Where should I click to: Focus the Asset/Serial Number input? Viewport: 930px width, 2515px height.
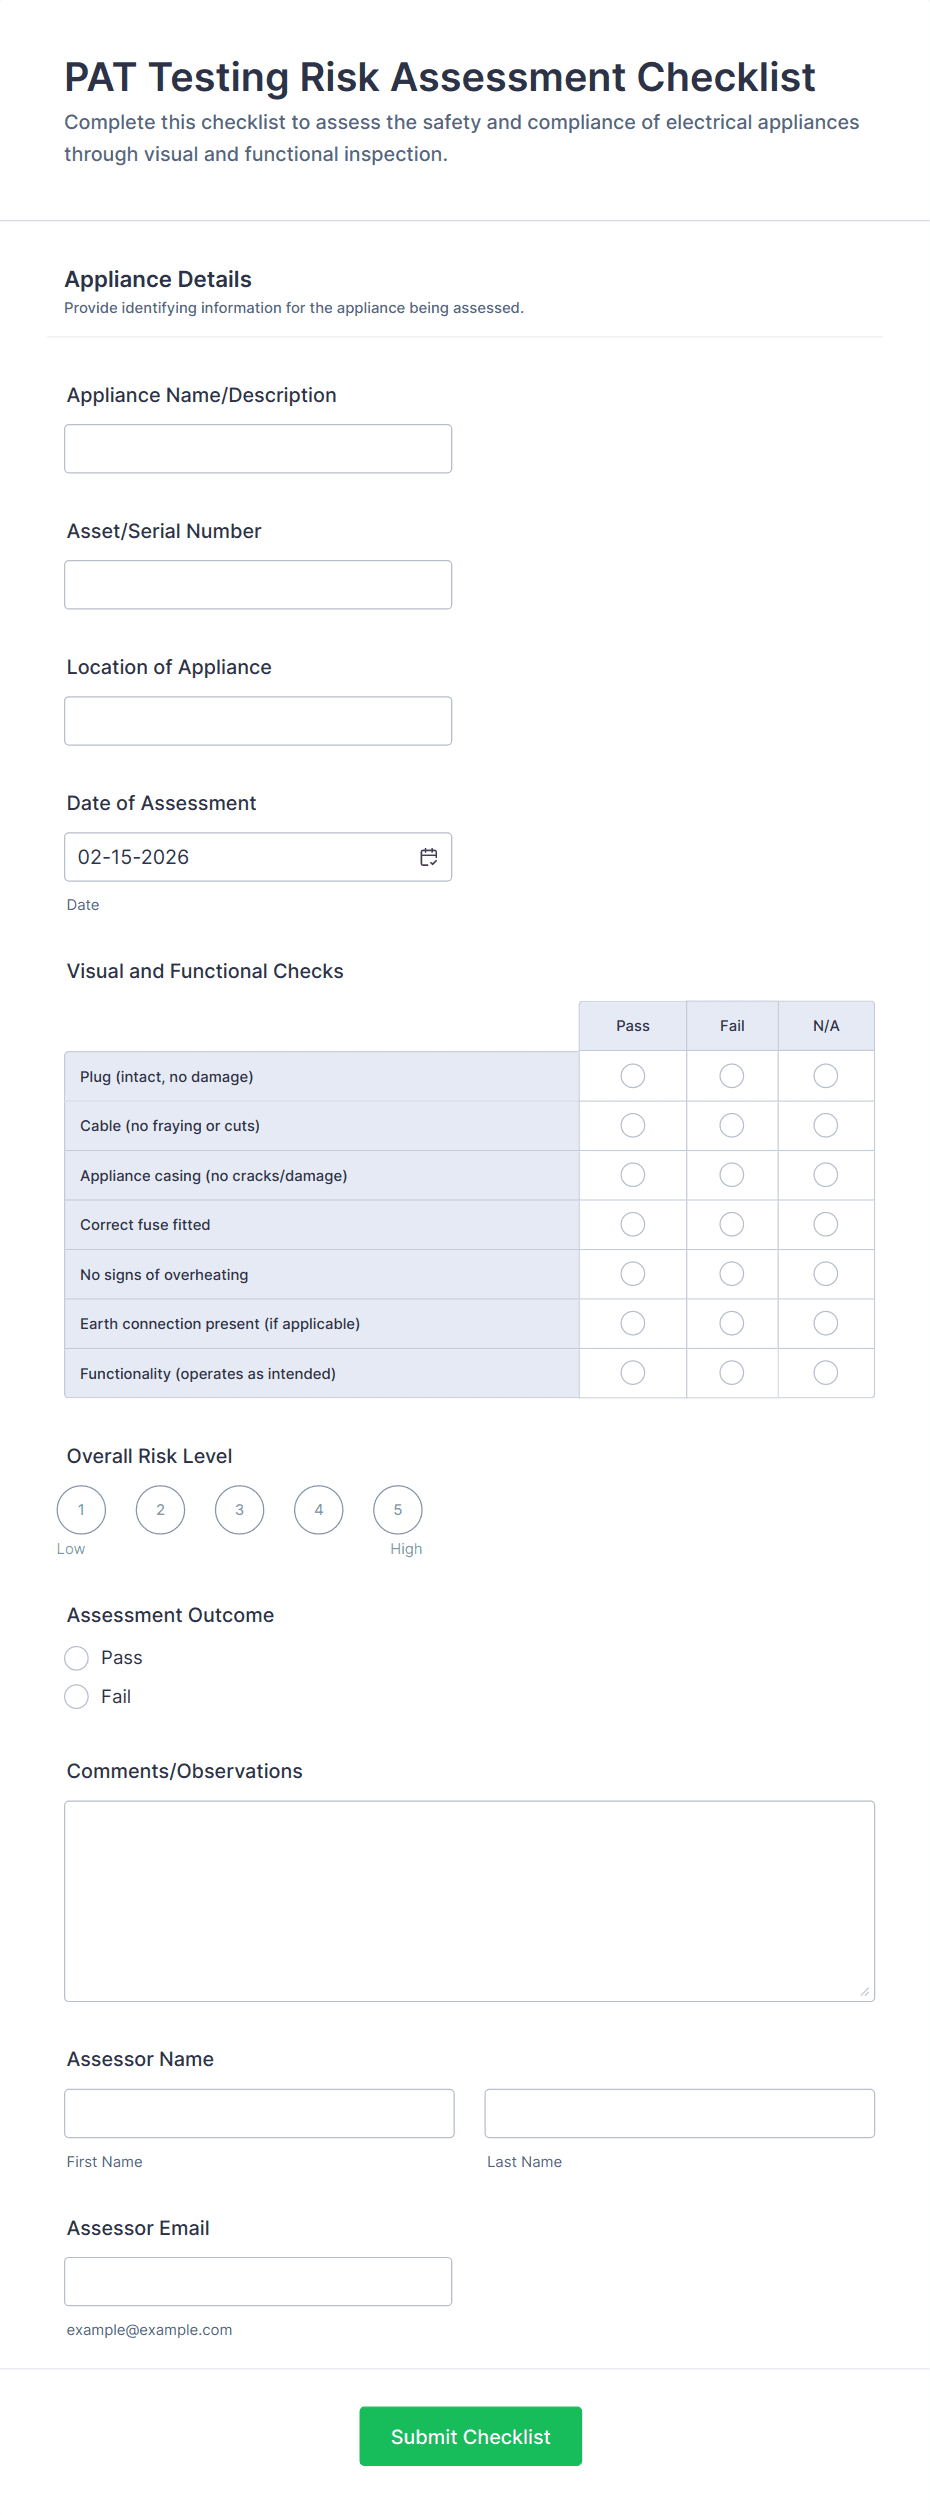tap(258, 585)
